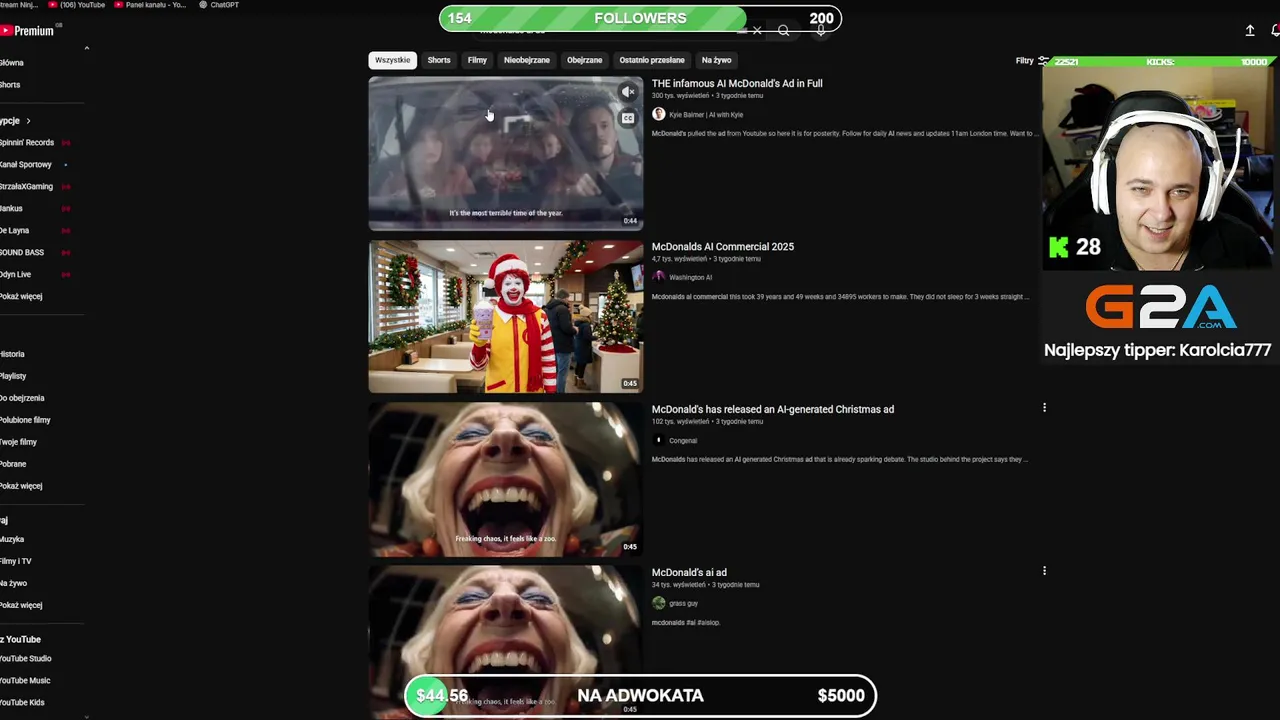Open the StrzałaXGaming subscription
Image resolution: width=1280 pixels, height=720 pixels.
tap(26, 187)
